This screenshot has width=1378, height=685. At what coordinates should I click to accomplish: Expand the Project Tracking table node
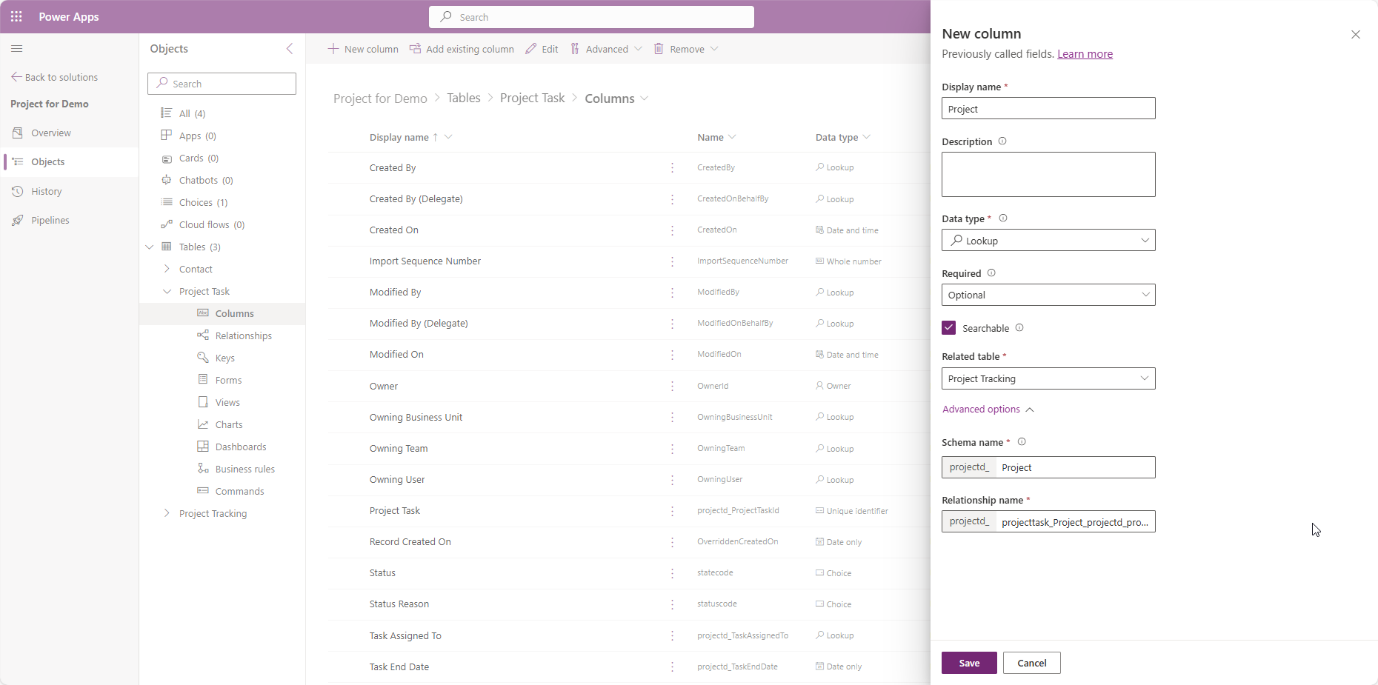point(167,513)
